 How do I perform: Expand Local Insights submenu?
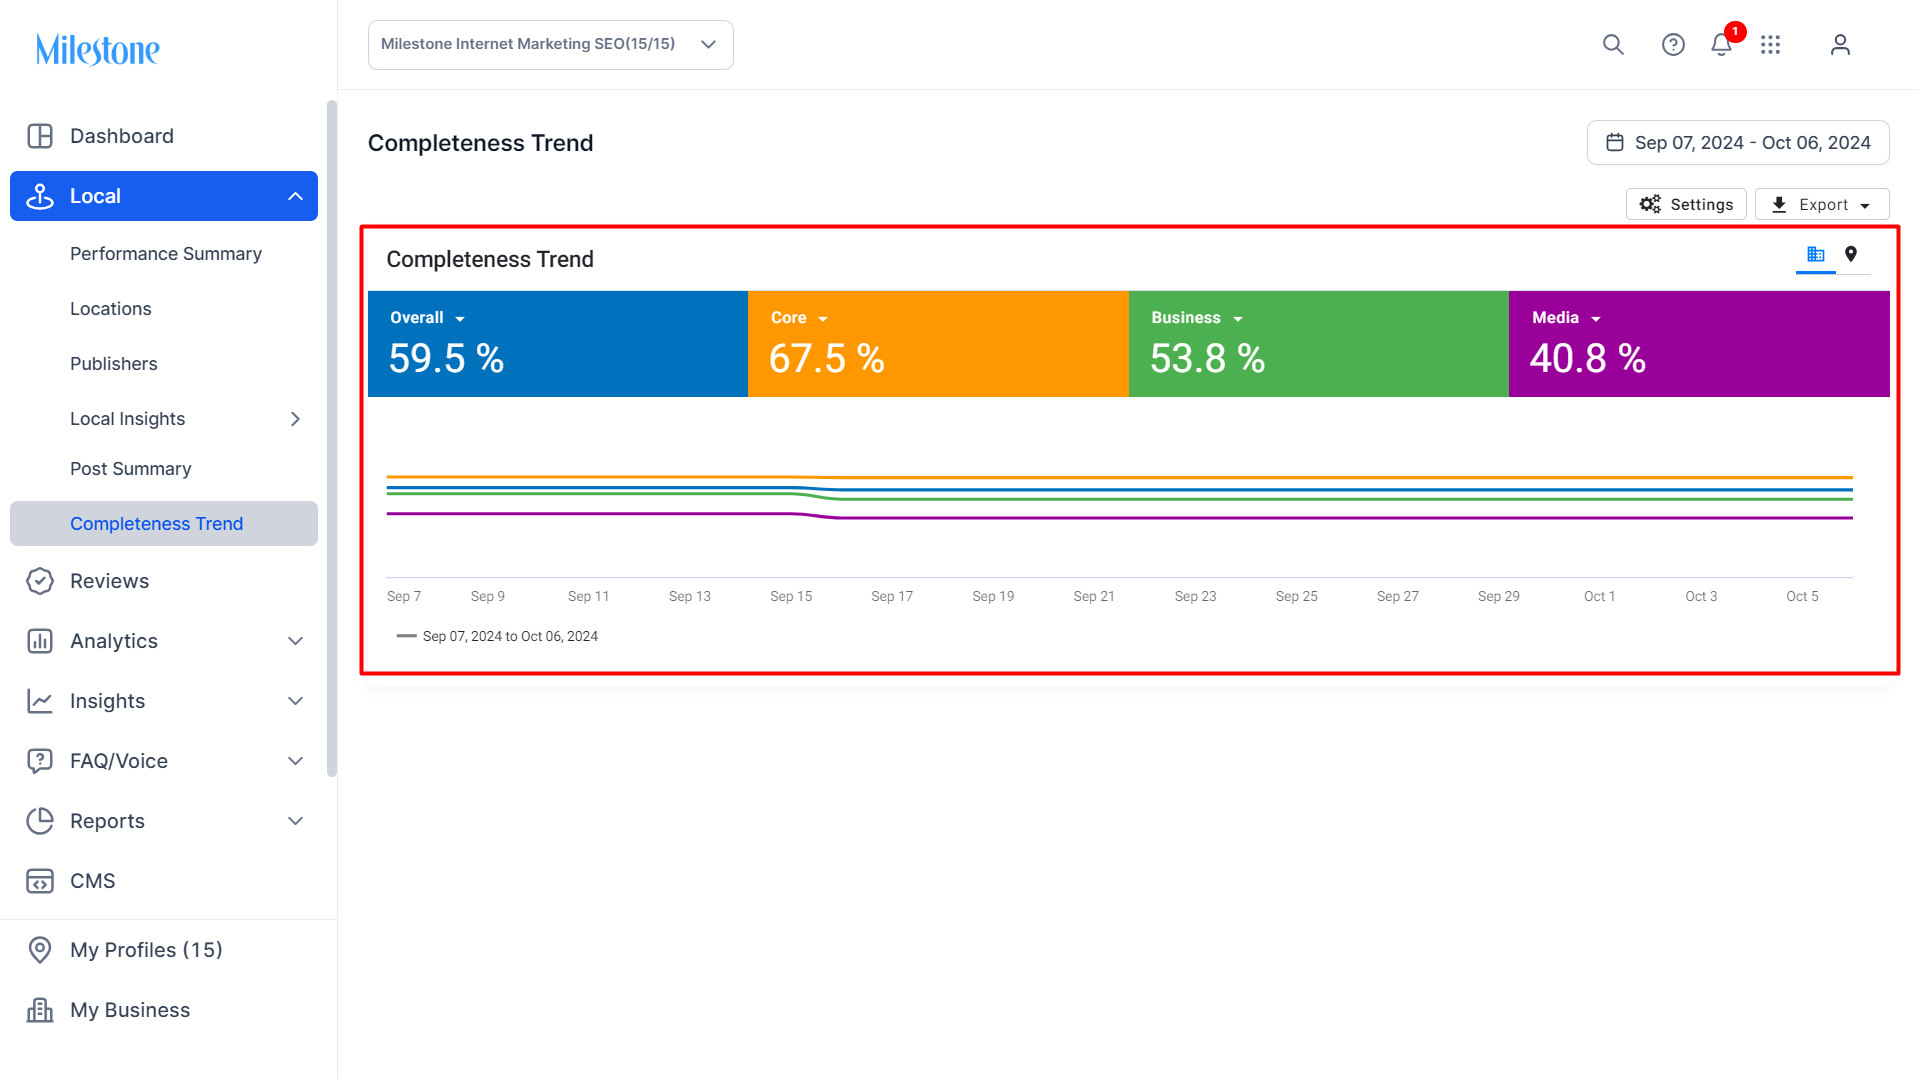point(184,419)
